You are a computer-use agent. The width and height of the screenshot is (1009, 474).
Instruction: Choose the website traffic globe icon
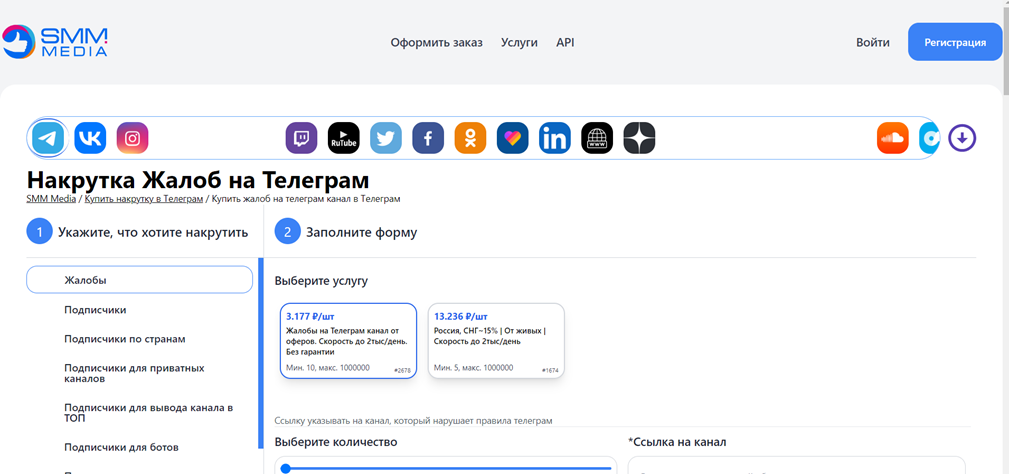pos(597,138)
